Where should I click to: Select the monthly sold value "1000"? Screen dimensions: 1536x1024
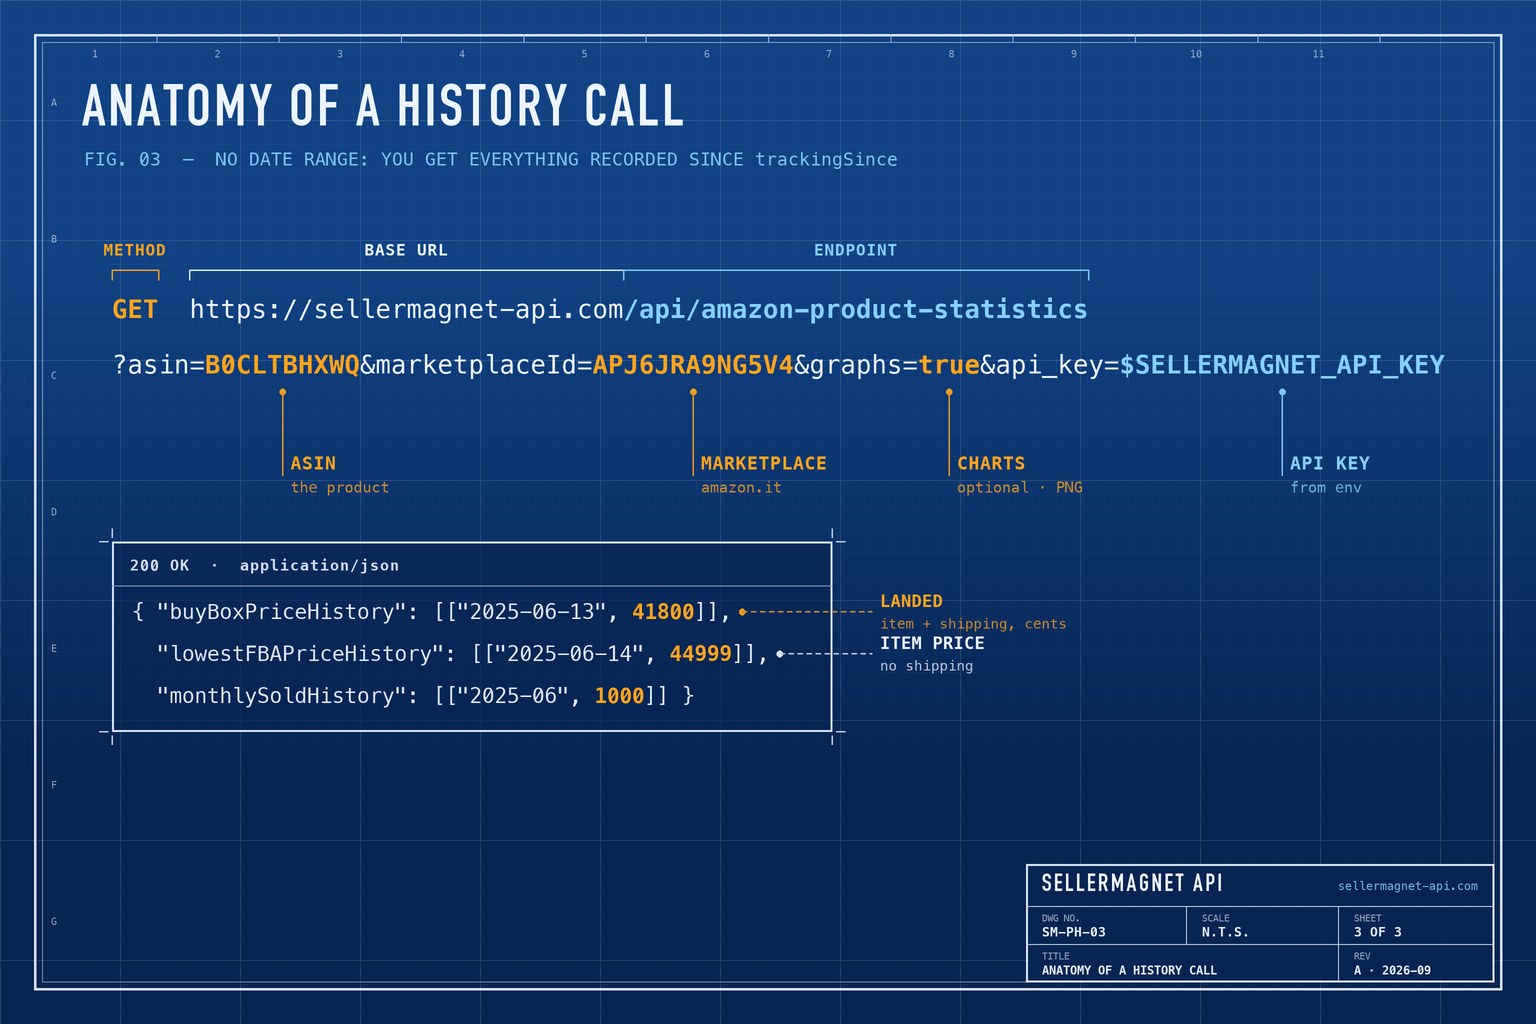(619, 696)
